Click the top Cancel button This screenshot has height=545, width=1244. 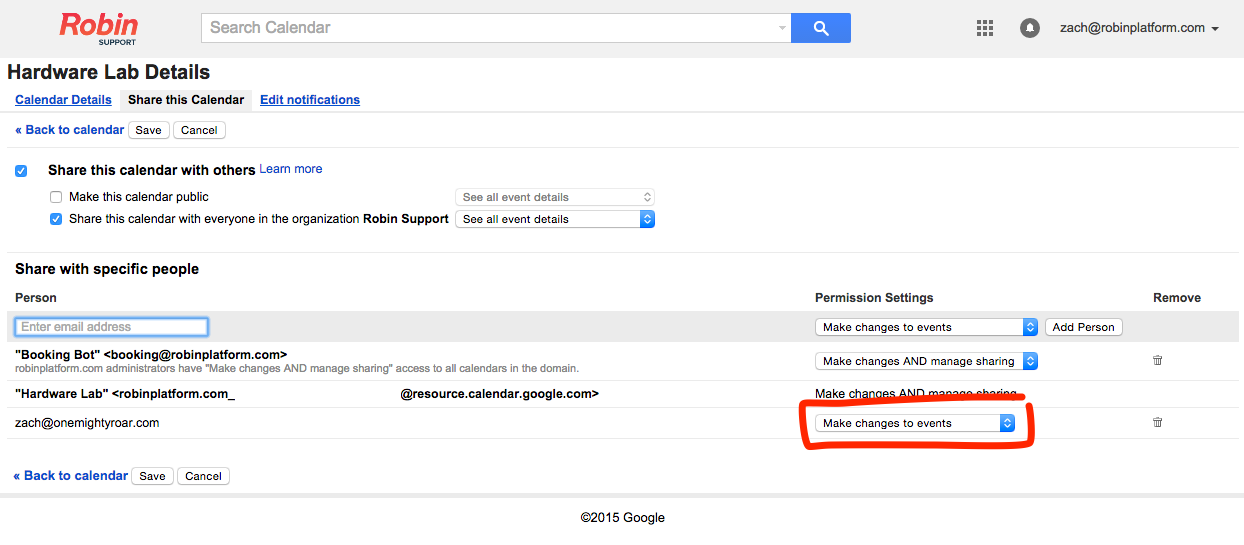click(199, 130)
